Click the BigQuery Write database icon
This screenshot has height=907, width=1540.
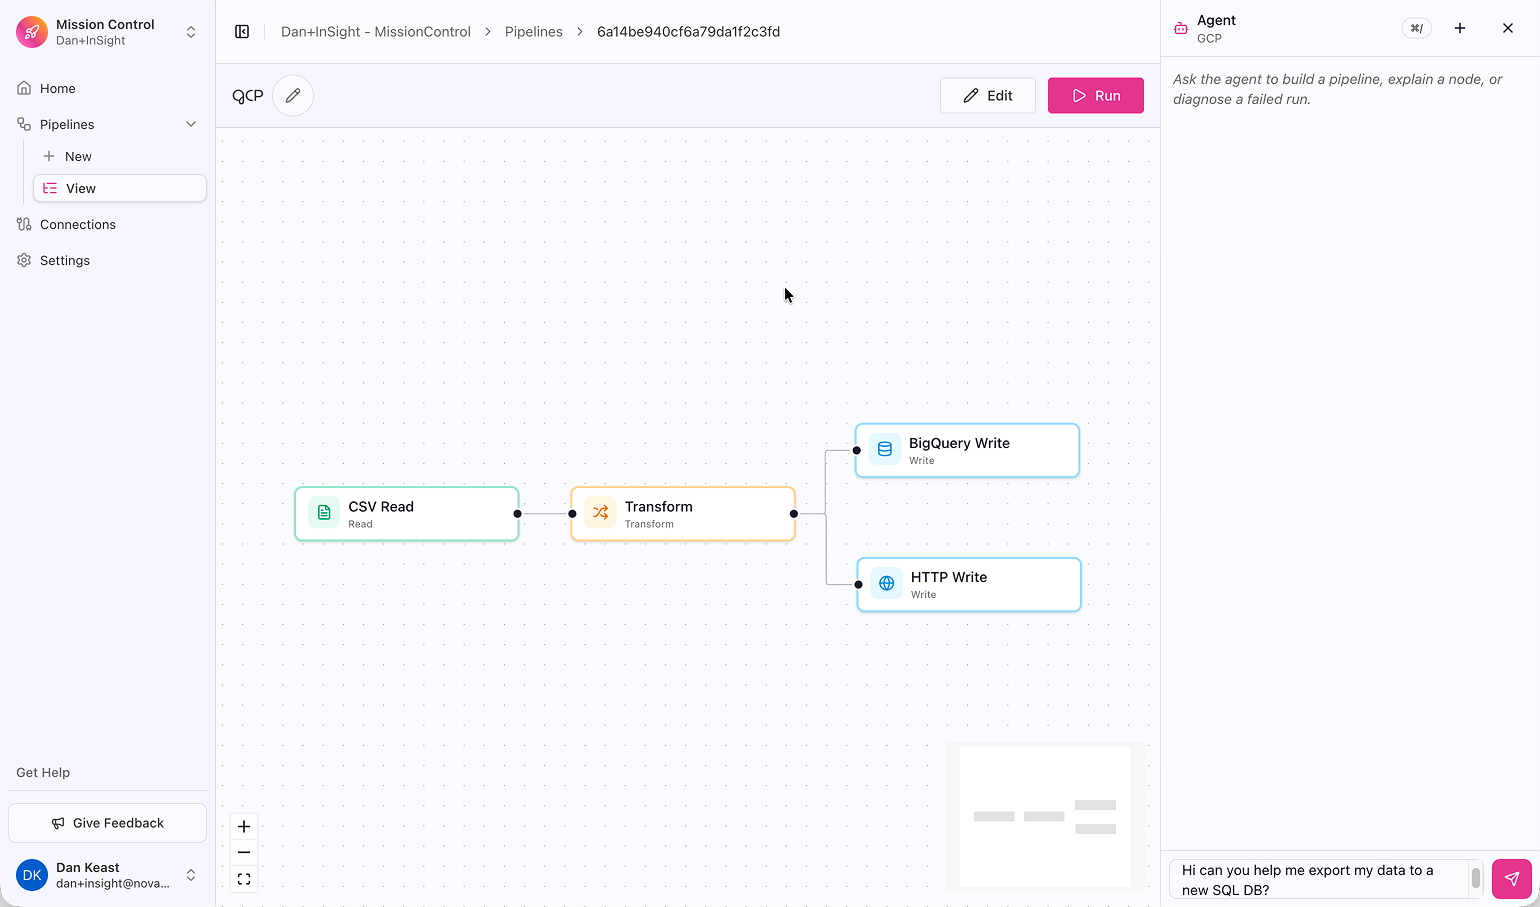click(884, 450)
